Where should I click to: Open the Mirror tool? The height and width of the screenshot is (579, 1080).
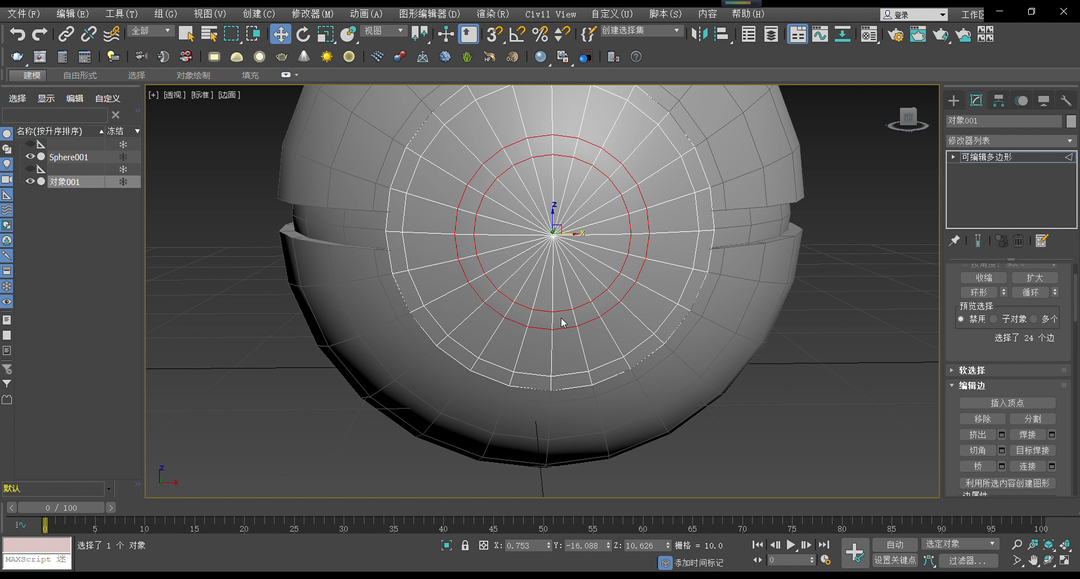699,34
